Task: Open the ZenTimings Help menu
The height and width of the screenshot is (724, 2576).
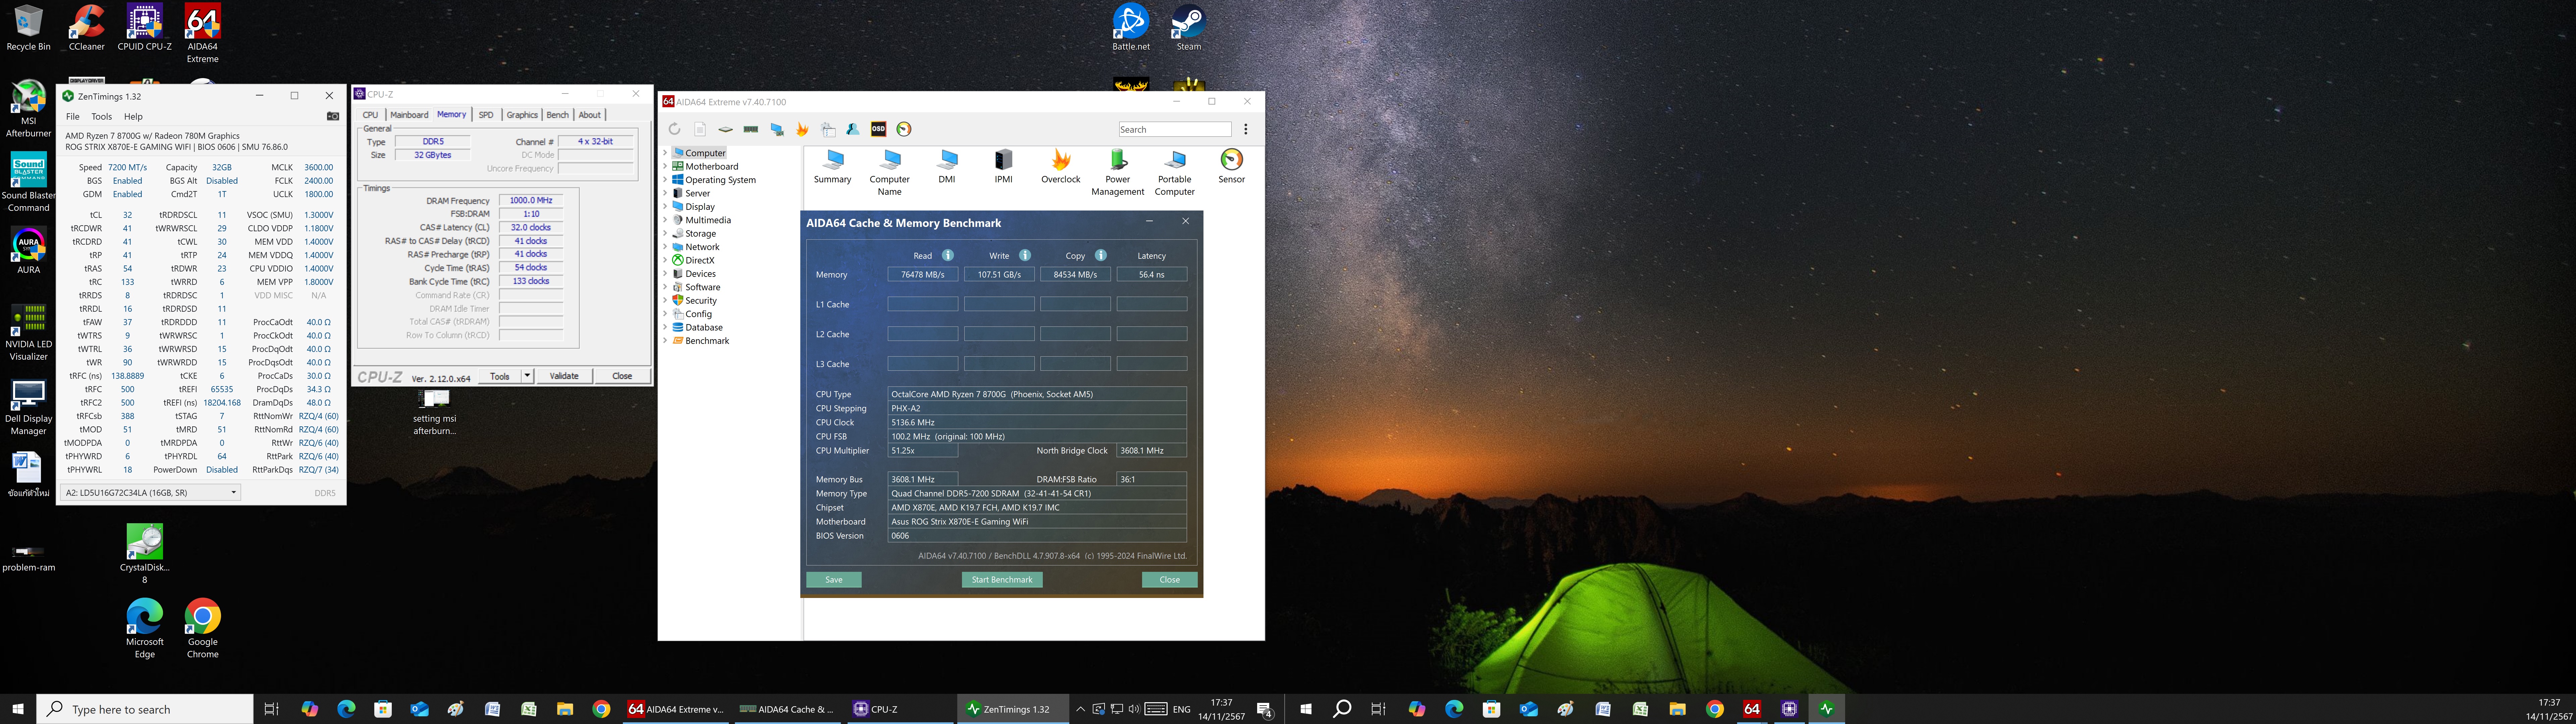Action: [x=133, y=117]
